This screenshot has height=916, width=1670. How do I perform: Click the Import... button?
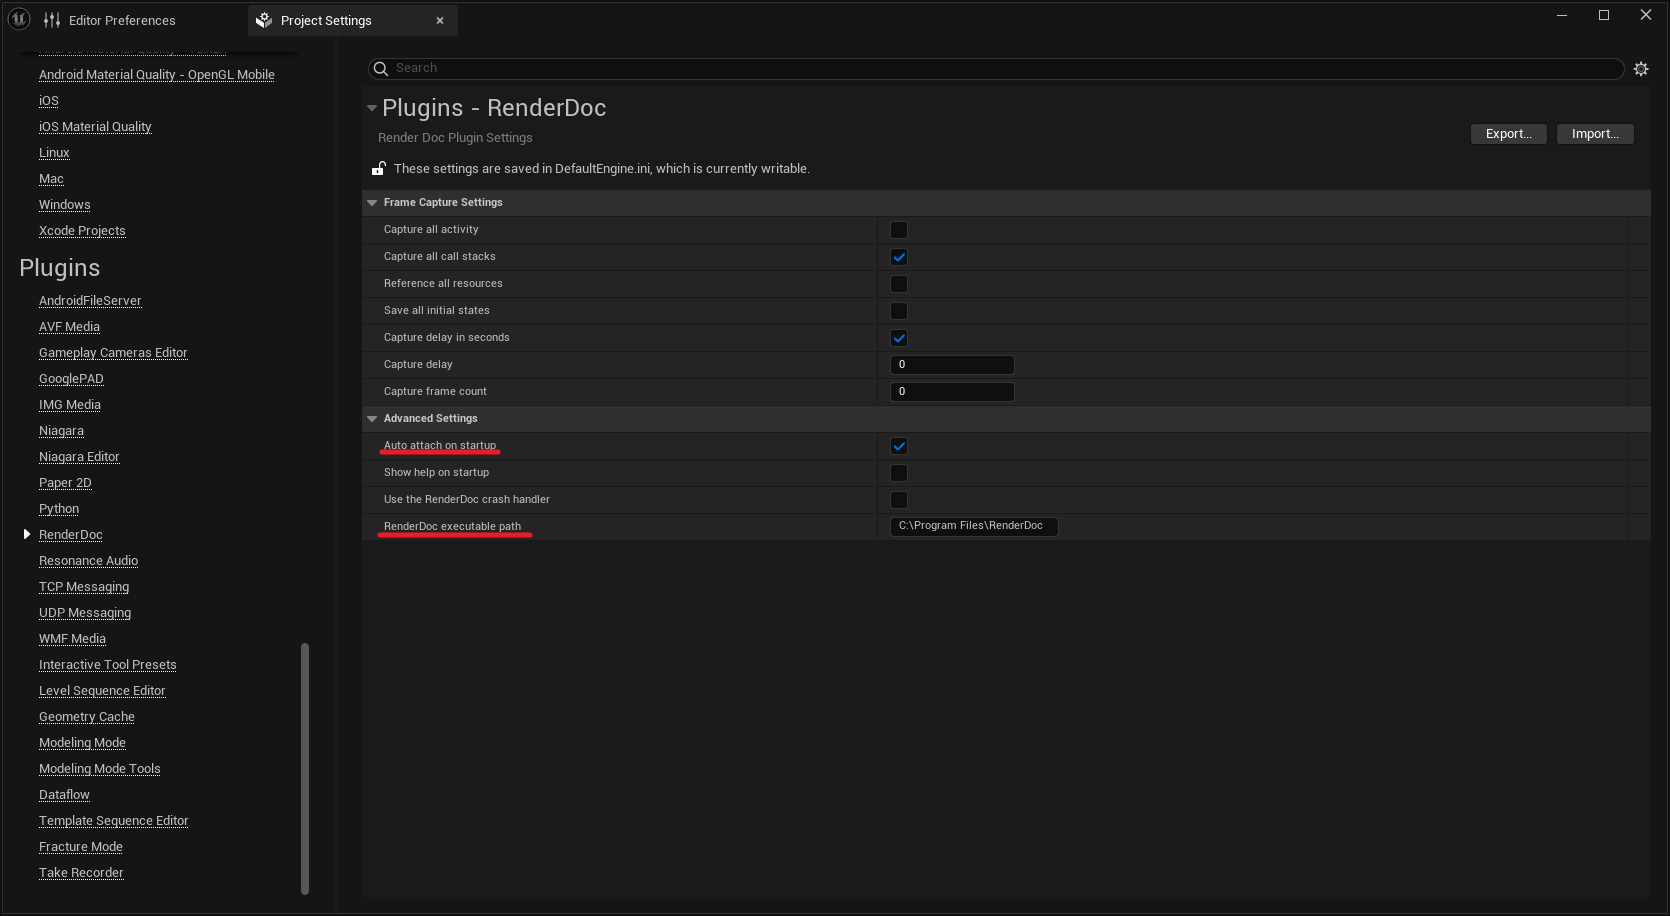coord(1595,134)
